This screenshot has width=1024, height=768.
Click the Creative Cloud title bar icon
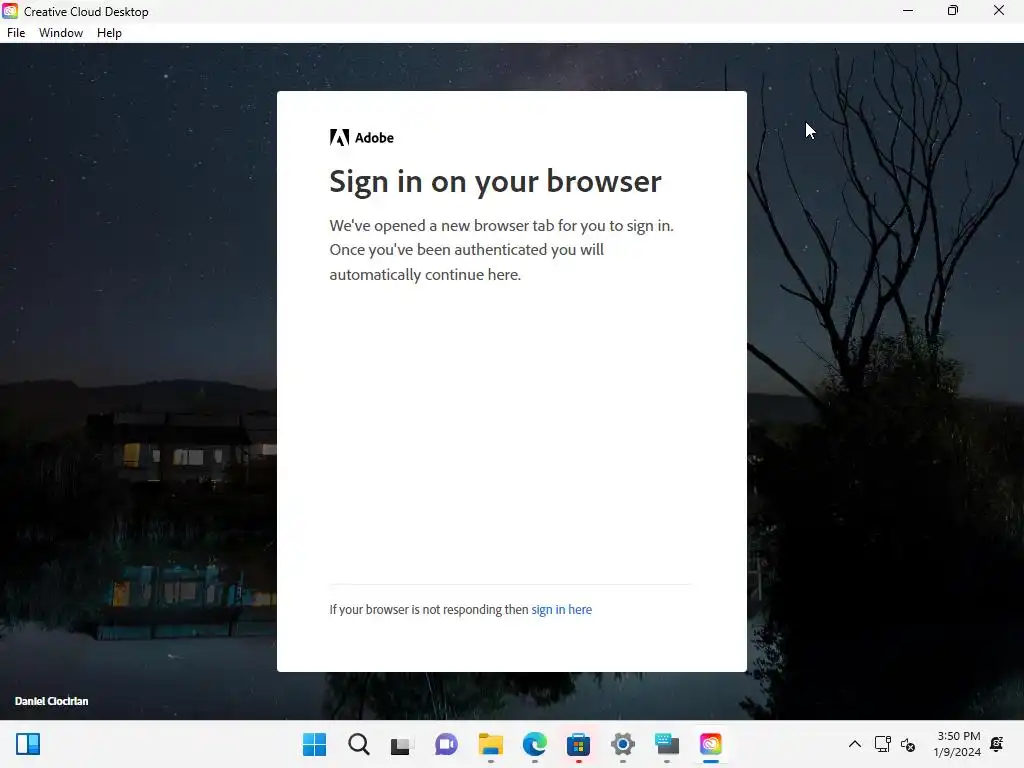[x=10, y=11]
